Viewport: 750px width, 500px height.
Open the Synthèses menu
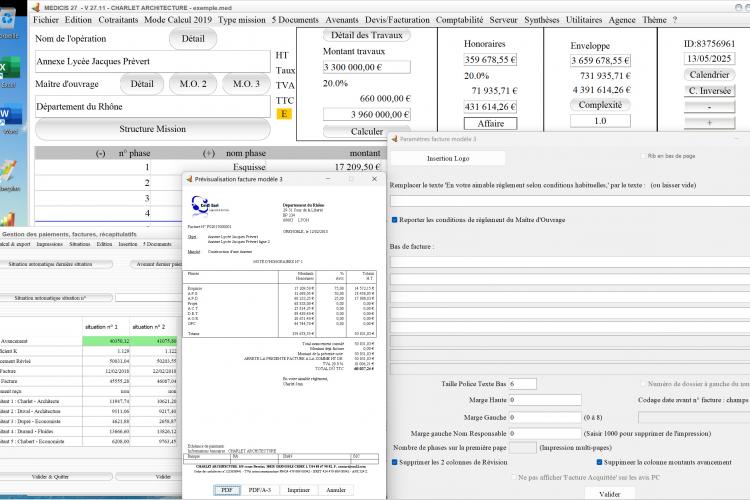point(542,20)
